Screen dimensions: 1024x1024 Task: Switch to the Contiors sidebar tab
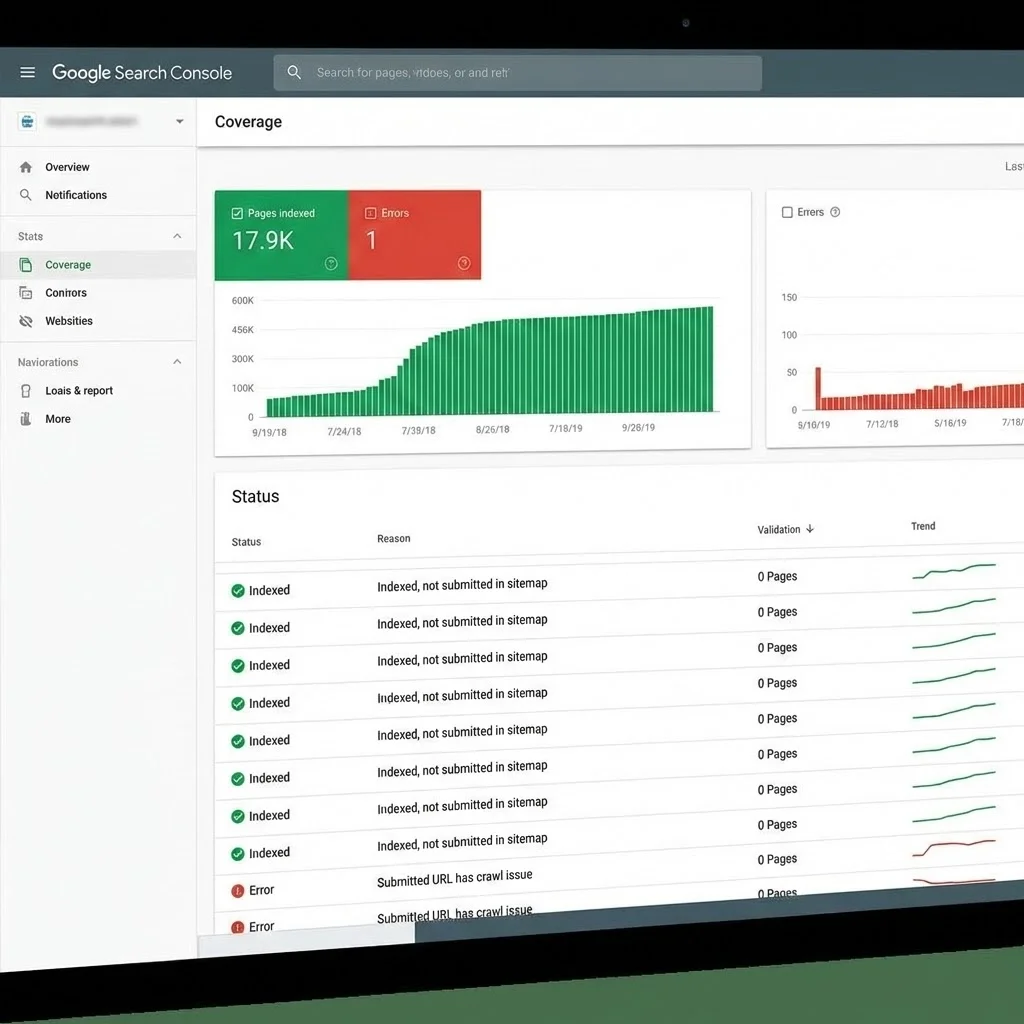point(66,292)
